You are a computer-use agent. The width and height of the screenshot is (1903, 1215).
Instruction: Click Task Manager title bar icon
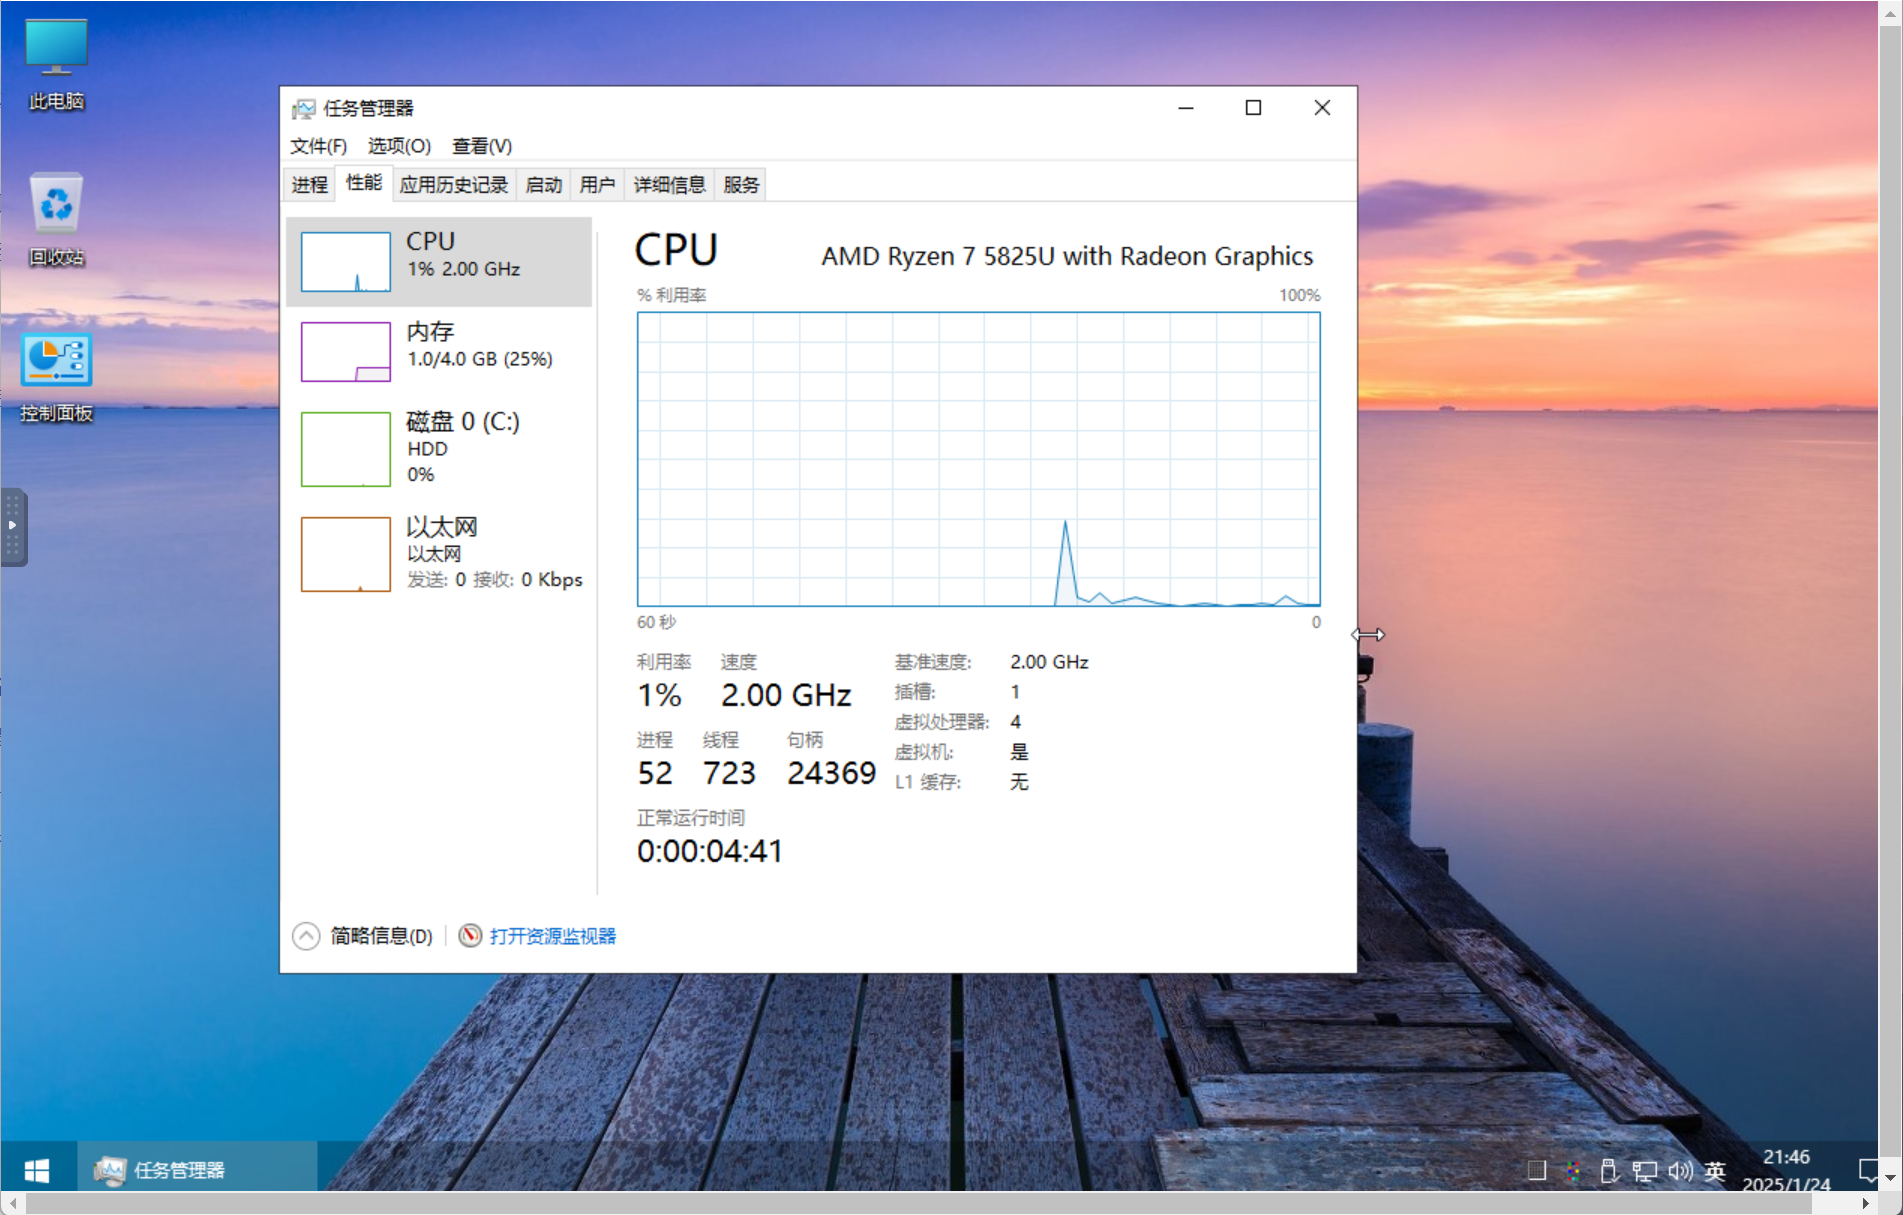click(303, 108)
